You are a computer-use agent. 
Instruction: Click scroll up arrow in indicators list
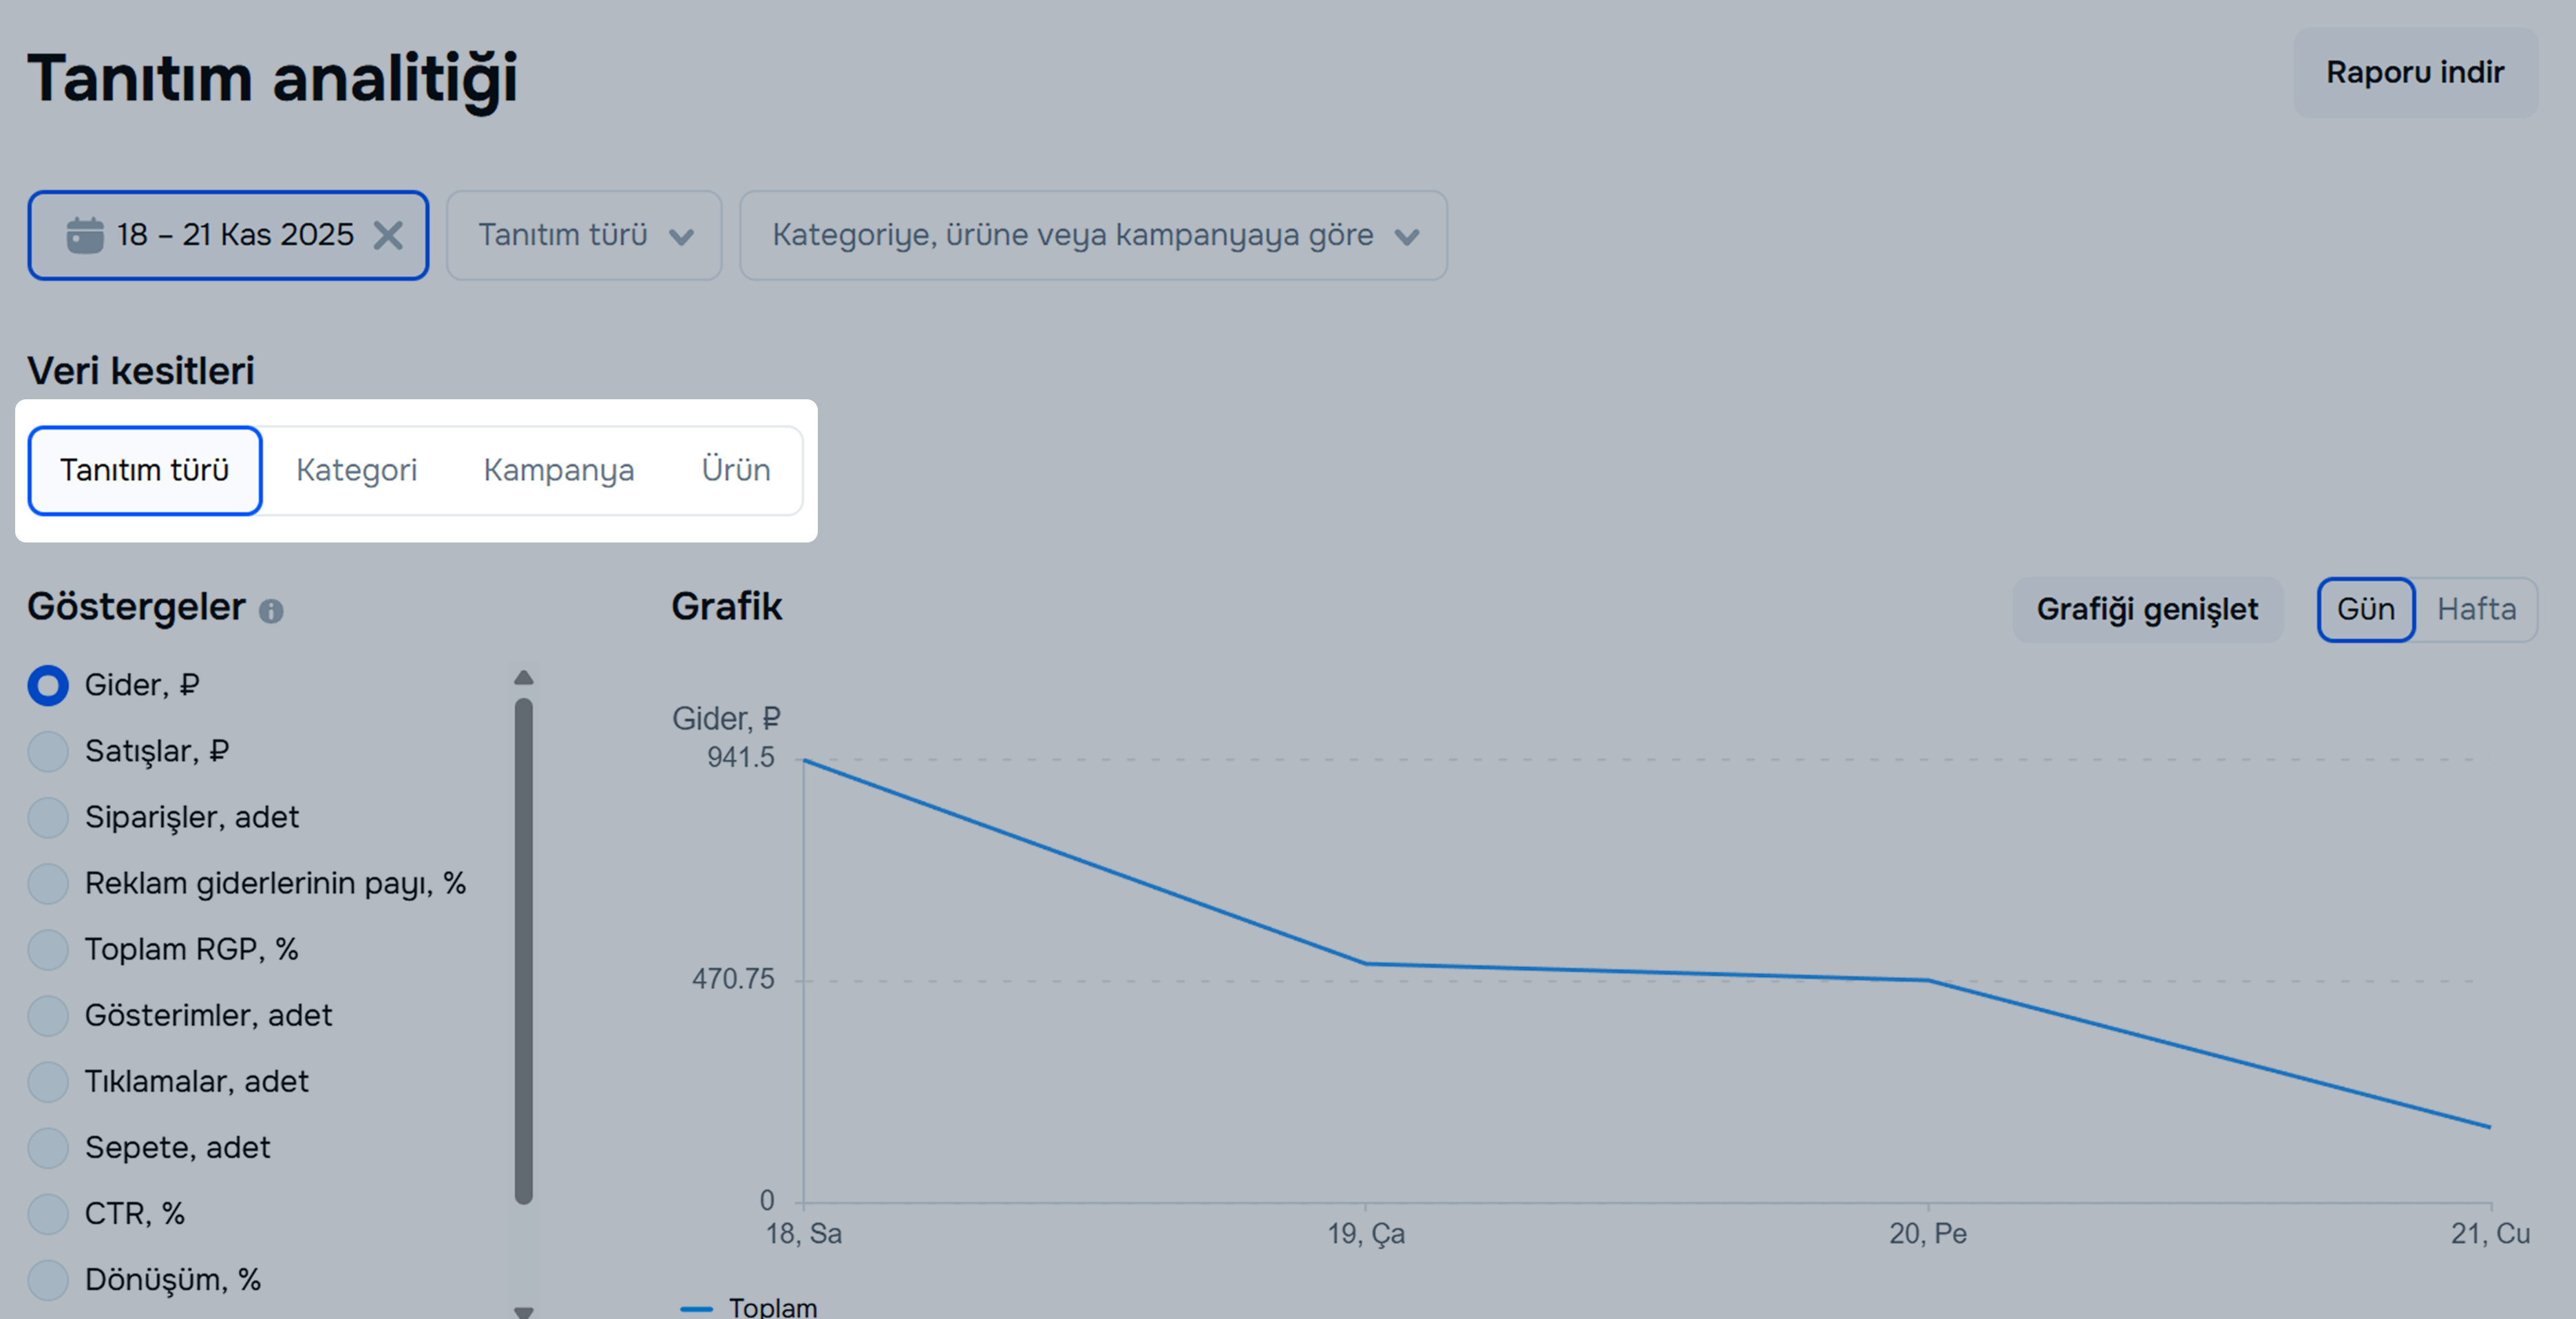[x=523, y=678]
